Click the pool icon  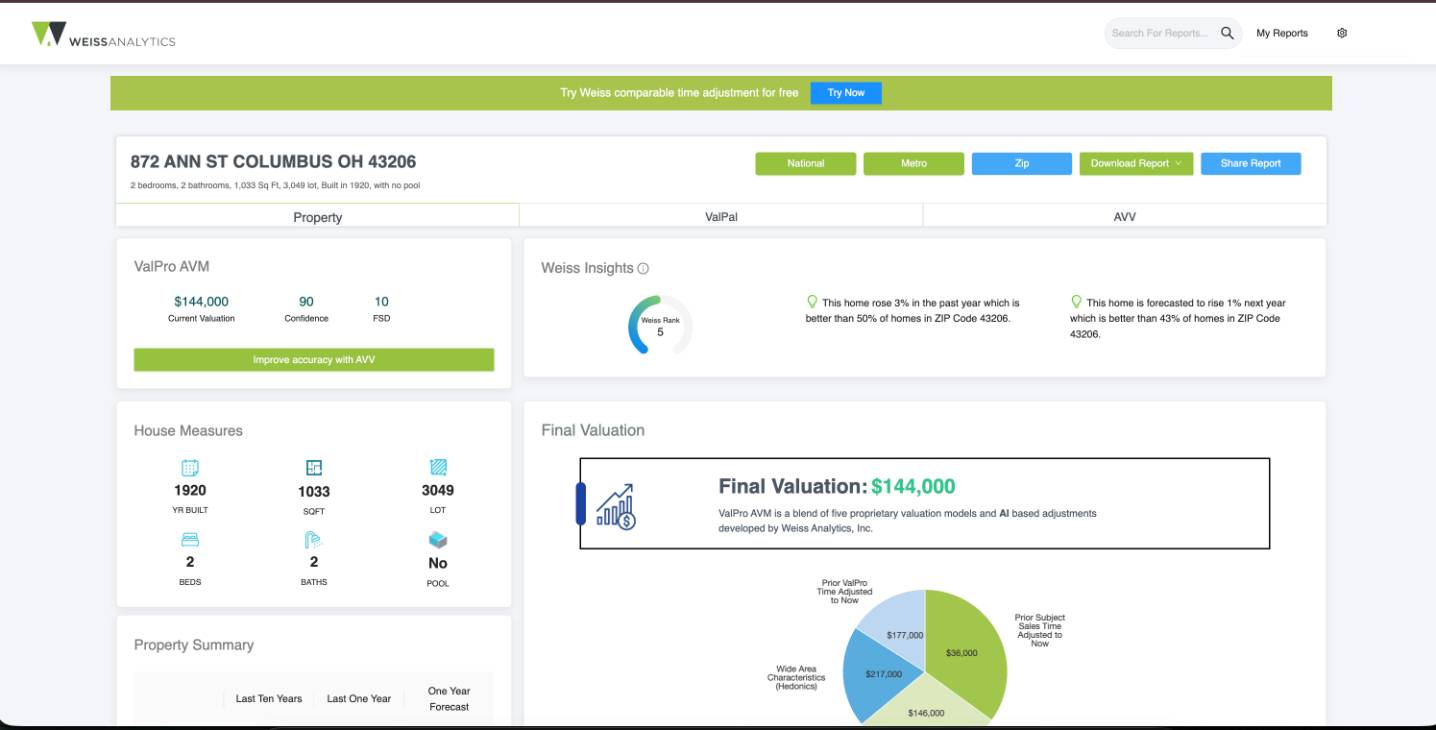[x=438, y=540]
